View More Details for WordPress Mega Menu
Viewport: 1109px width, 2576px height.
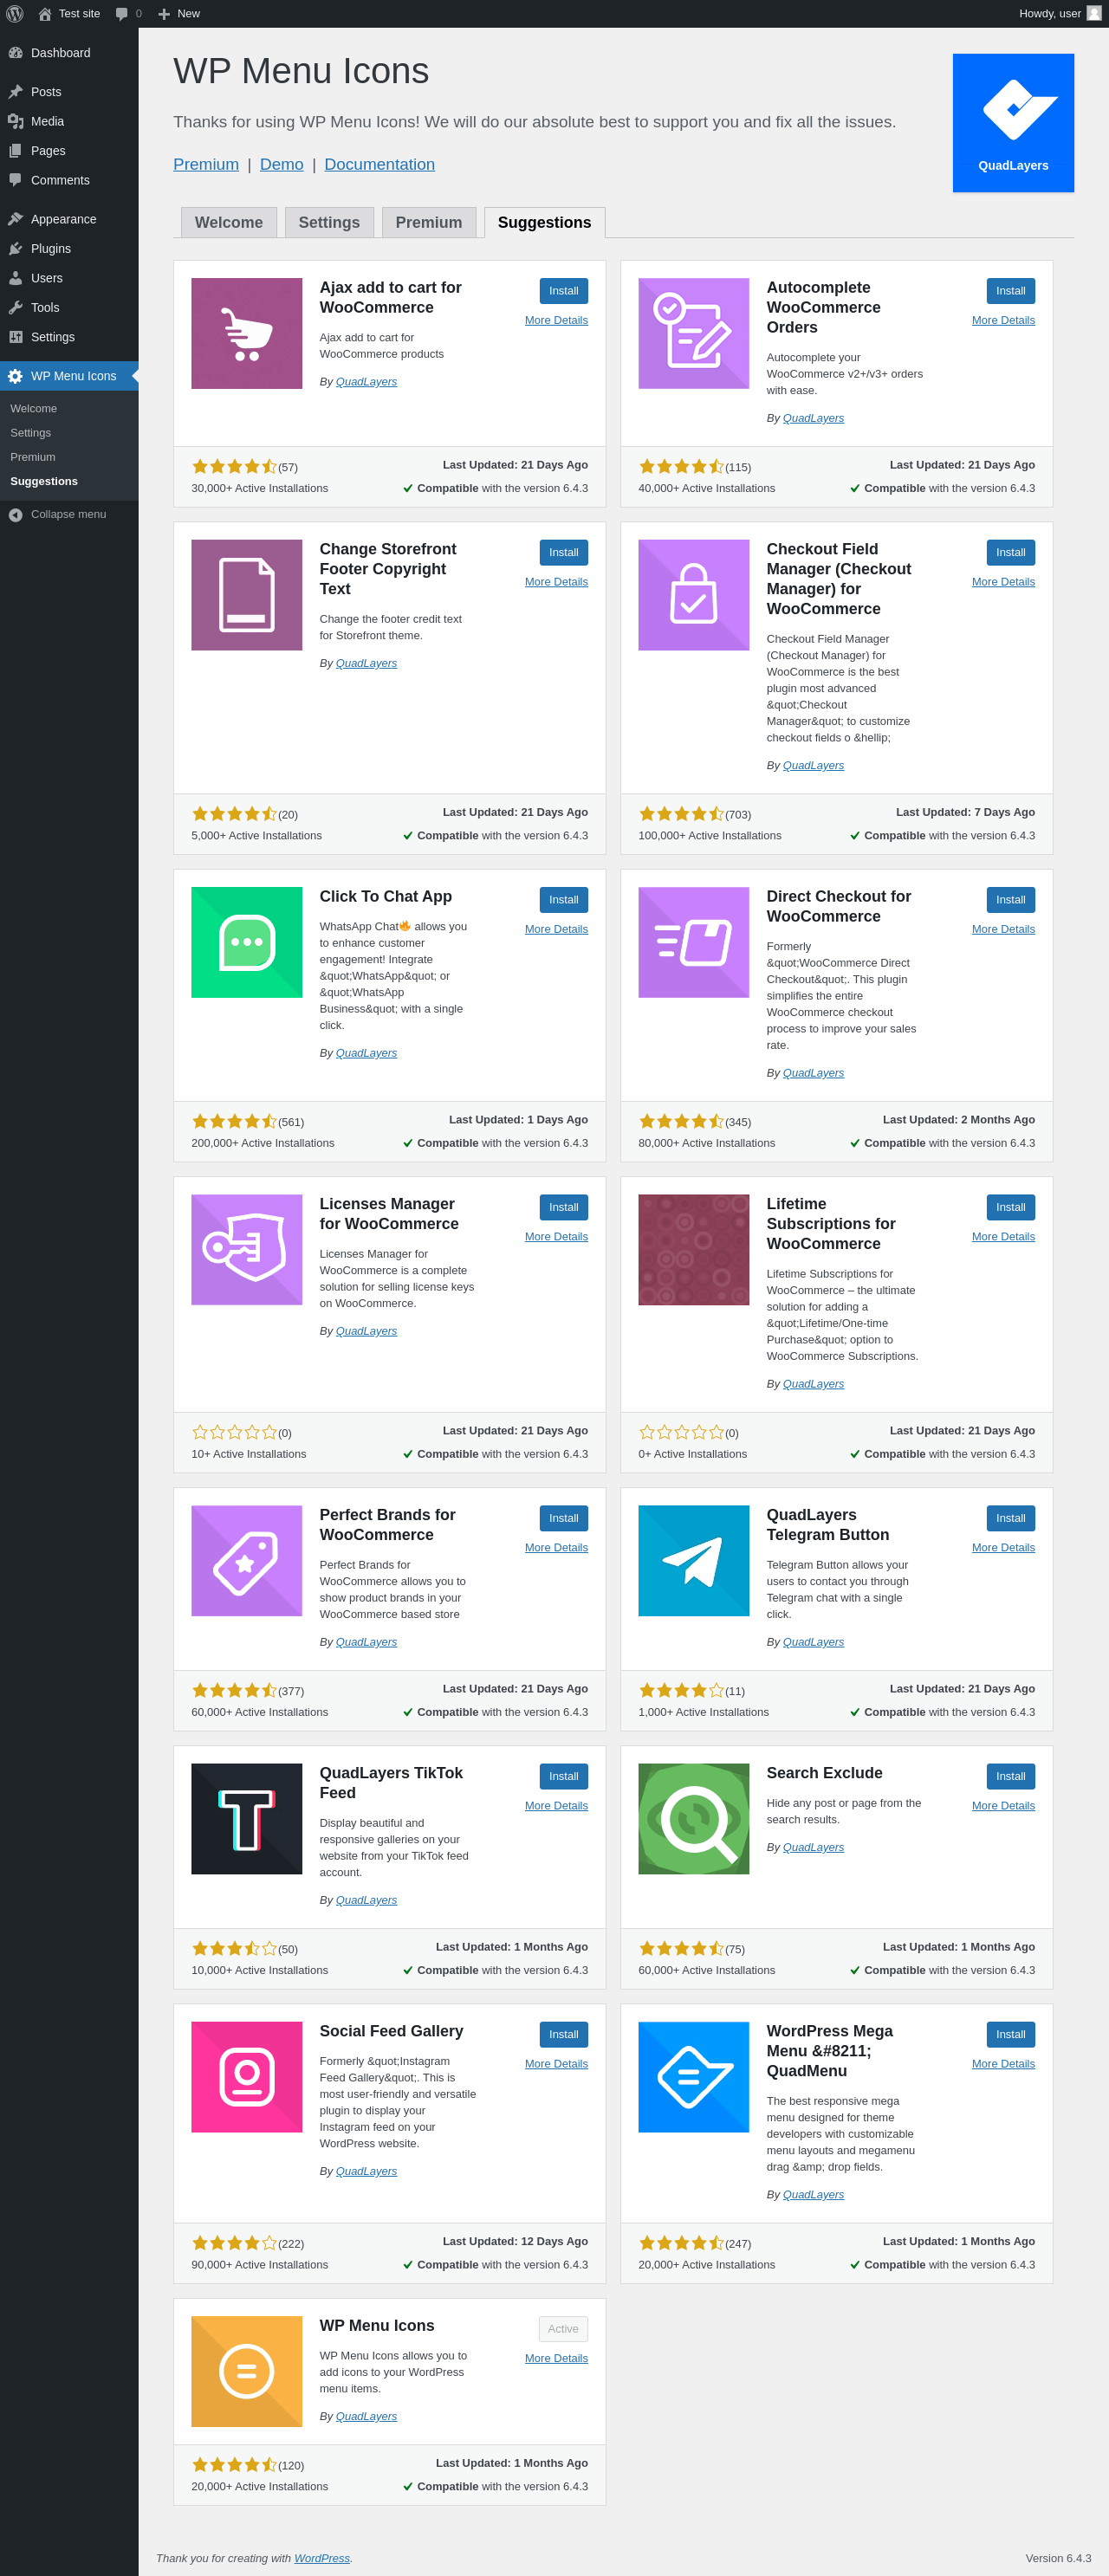1003,2064
